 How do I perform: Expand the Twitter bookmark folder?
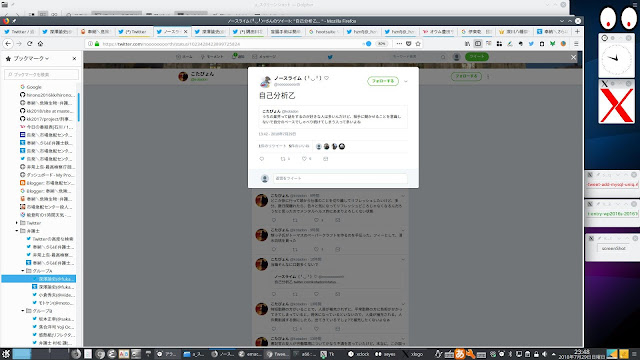pyautogui.click(x=17, y=223)
